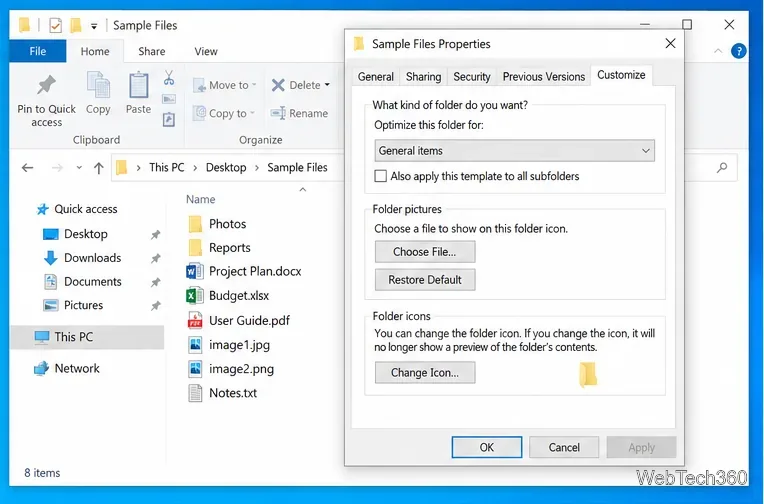Click the Copy icon in Clipboard group
764x504 pixels.
point(98,85)
